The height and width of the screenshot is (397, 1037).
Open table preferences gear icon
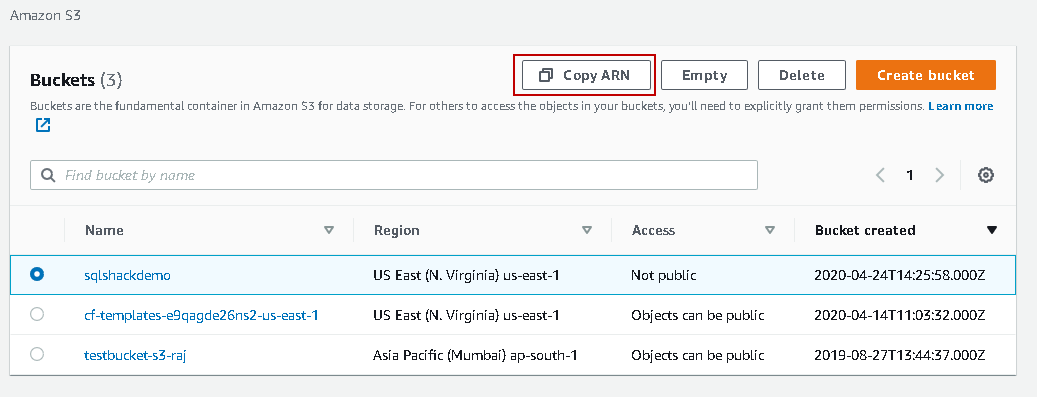coord(985,175)
